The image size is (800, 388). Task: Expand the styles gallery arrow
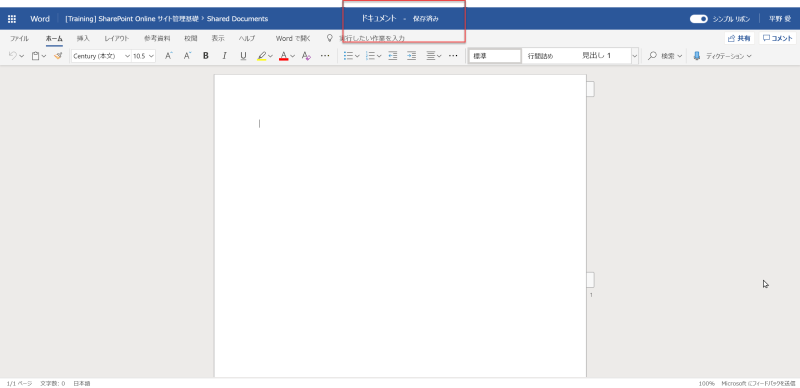[x=635, y=56]
